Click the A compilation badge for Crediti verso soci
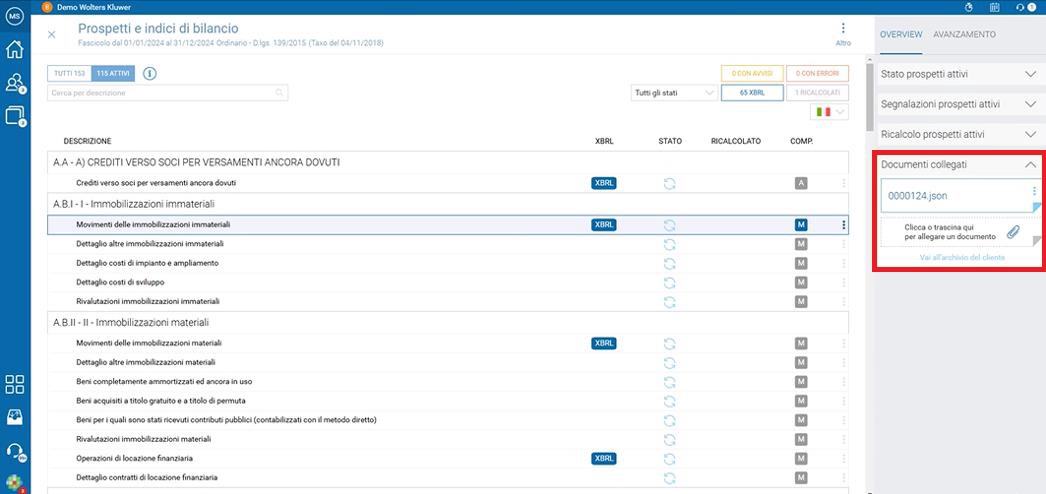Image resolution: width=1046 pixels, height=494 pixels. [801, 183]
